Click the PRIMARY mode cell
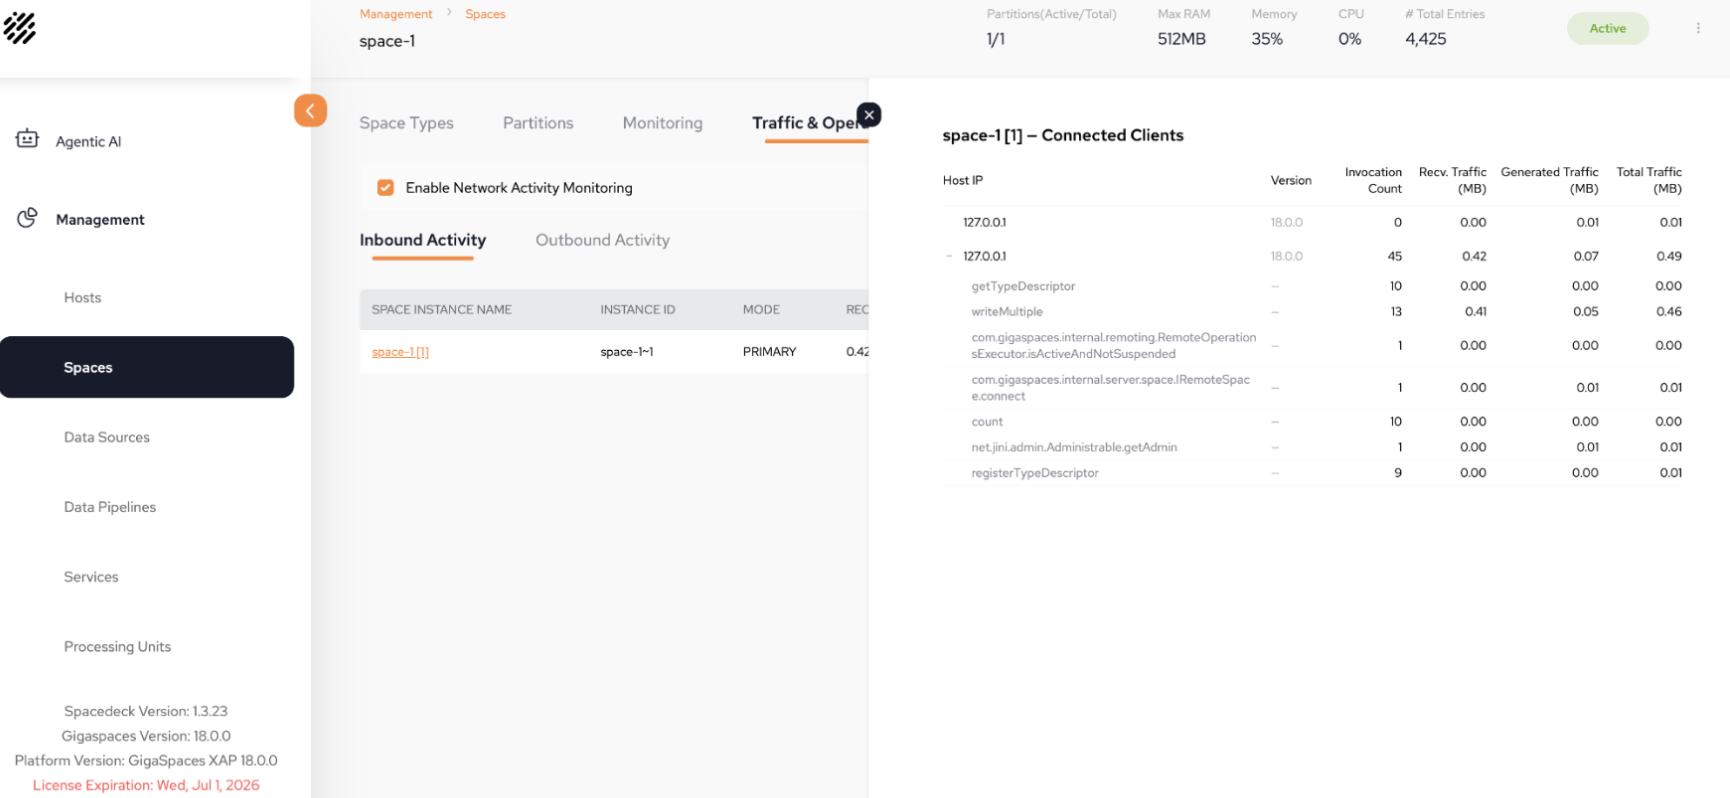The width and height of the screenshot is (1730, 798). click(769, 352)
